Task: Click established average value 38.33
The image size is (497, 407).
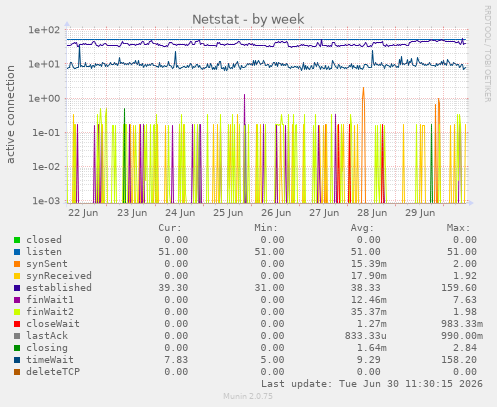Action: click(365, 288)
